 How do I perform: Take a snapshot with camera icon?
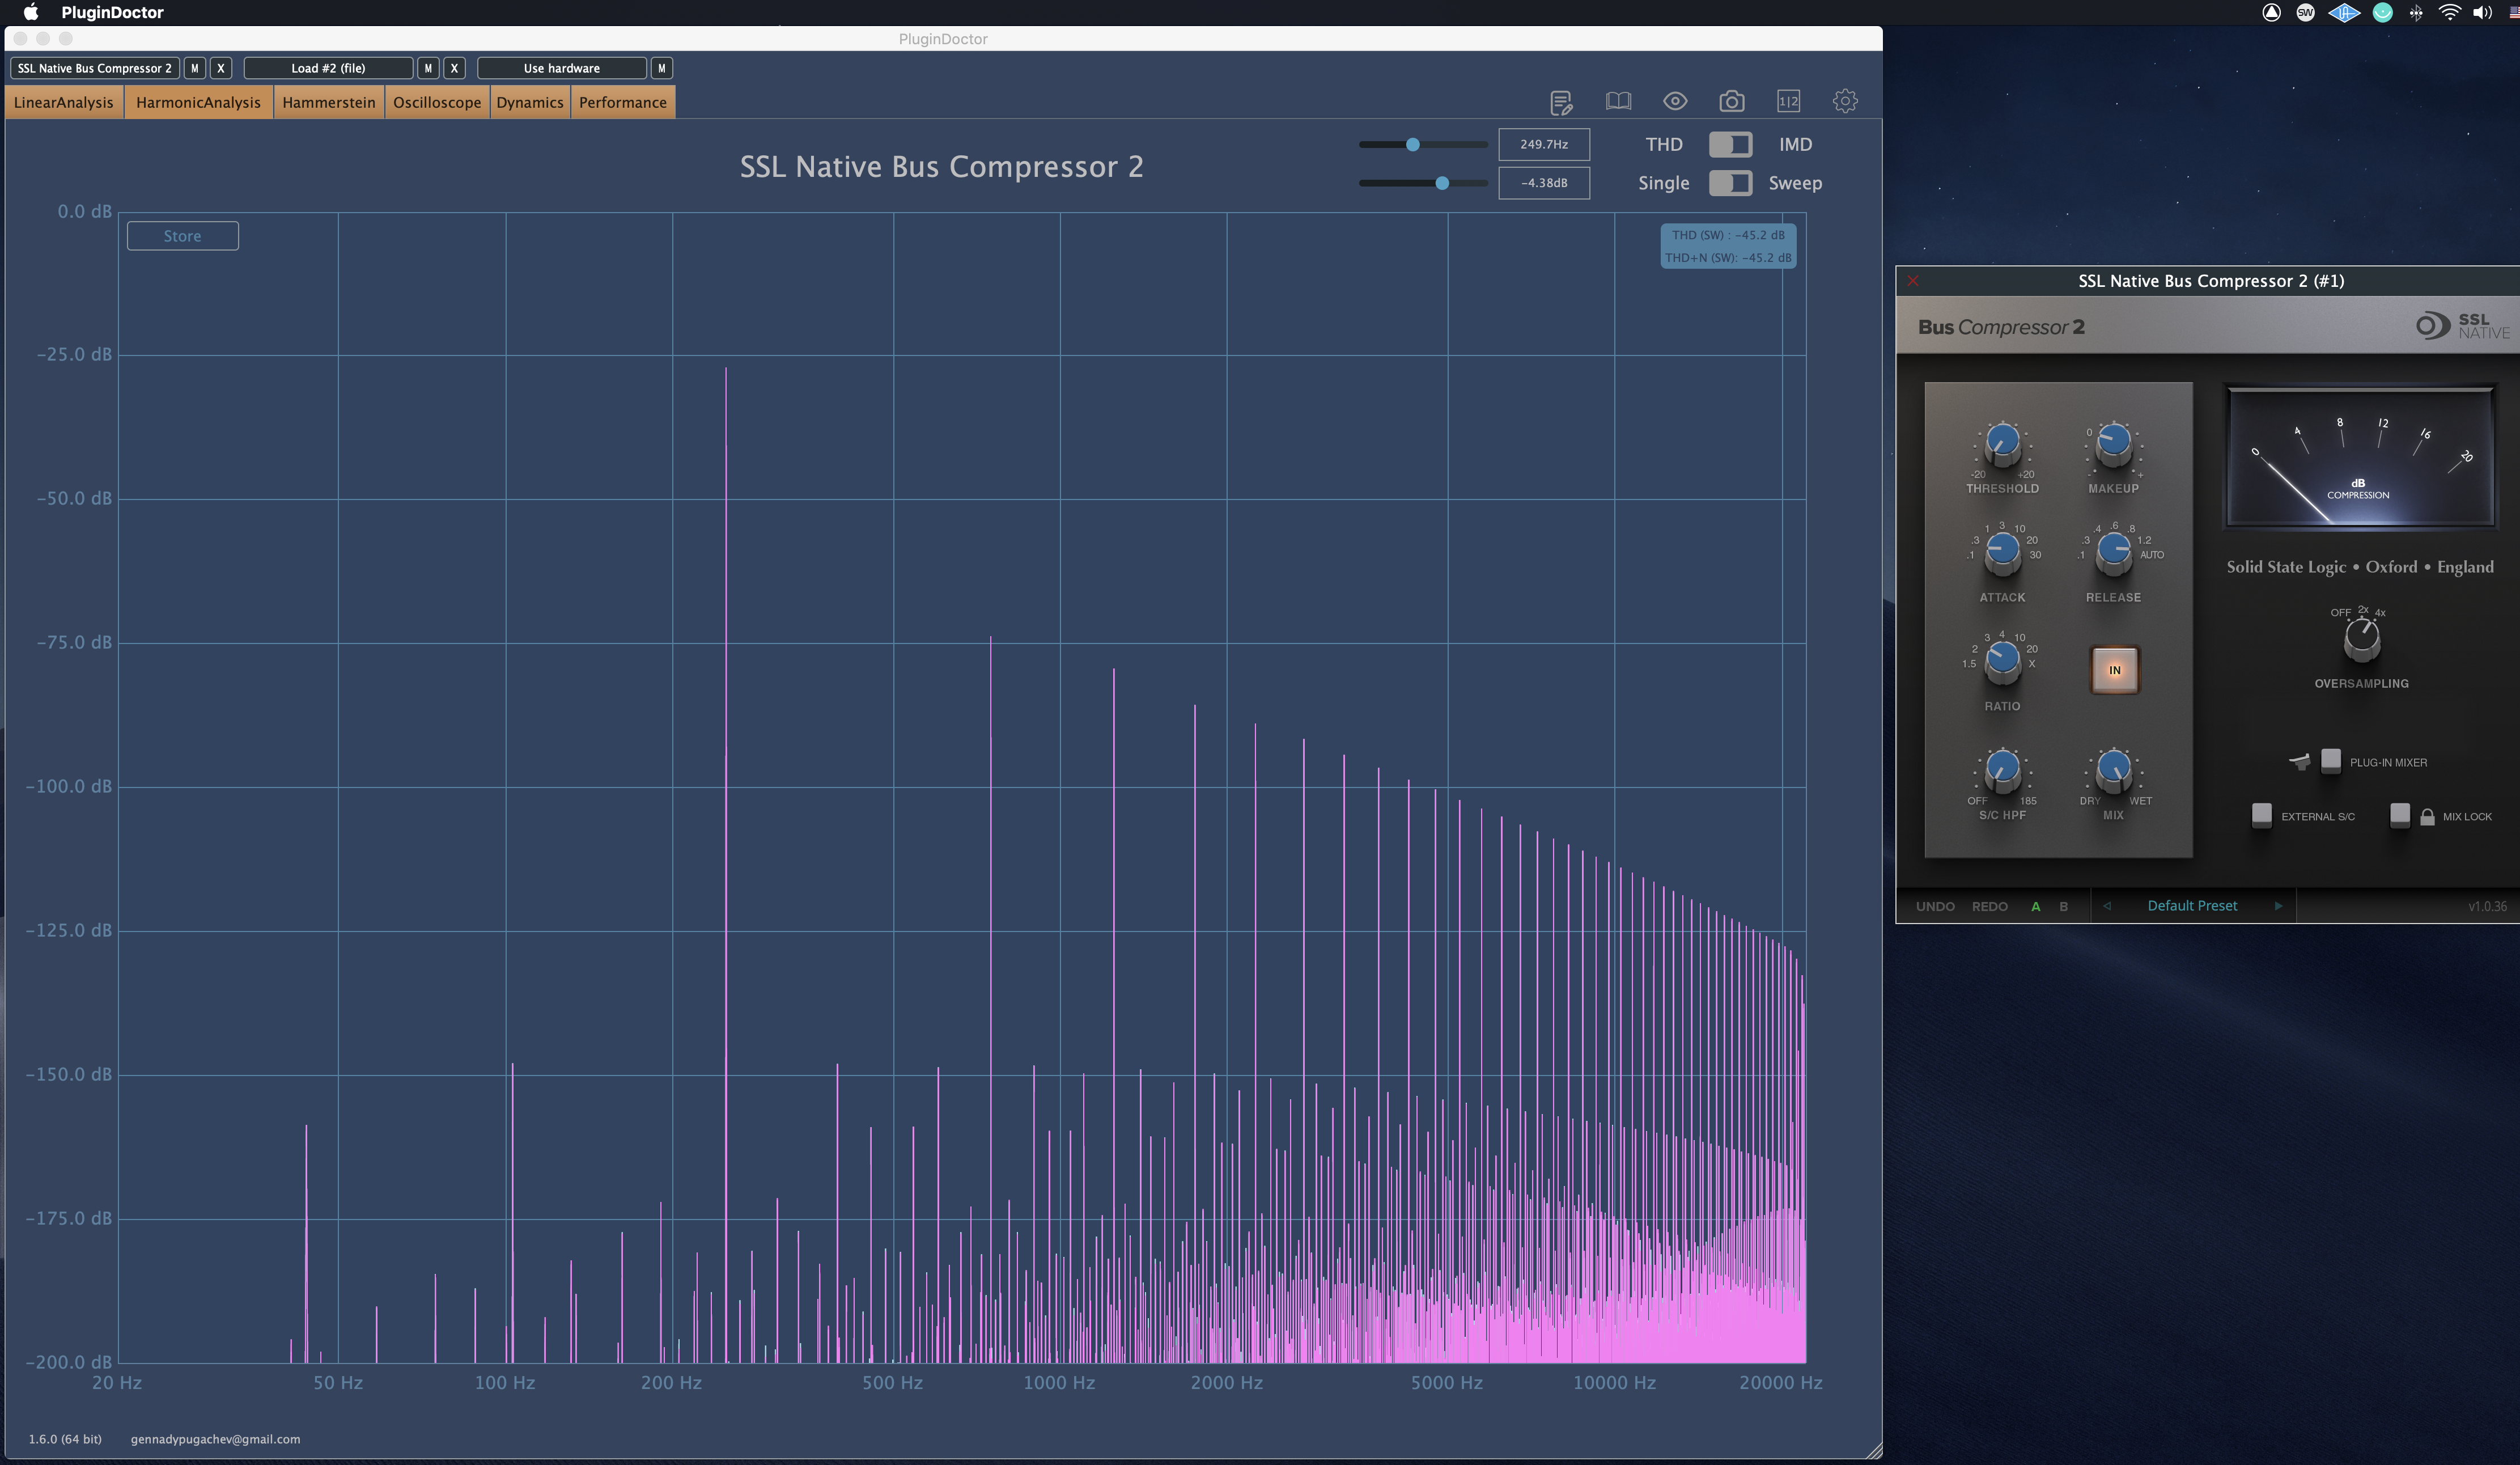click(x=1732, y=101)
